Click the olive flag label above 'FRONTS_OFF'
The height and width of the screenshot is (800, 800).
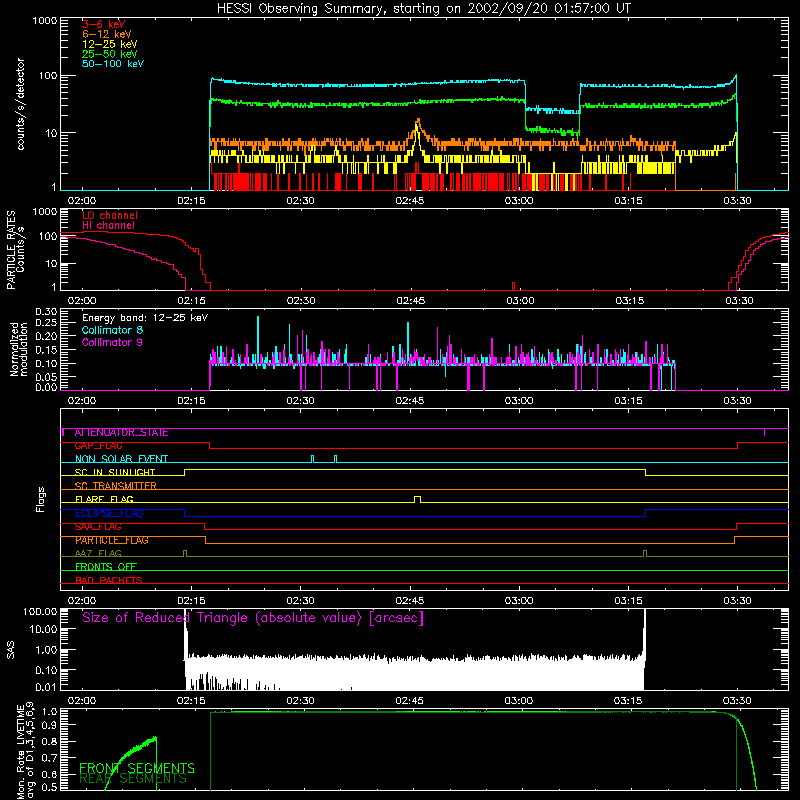coord(98,554)
